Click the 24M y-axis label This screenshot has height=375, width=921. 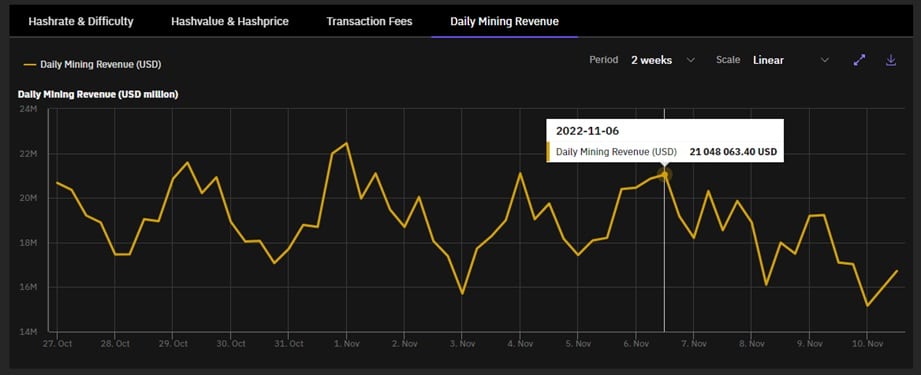29,109
